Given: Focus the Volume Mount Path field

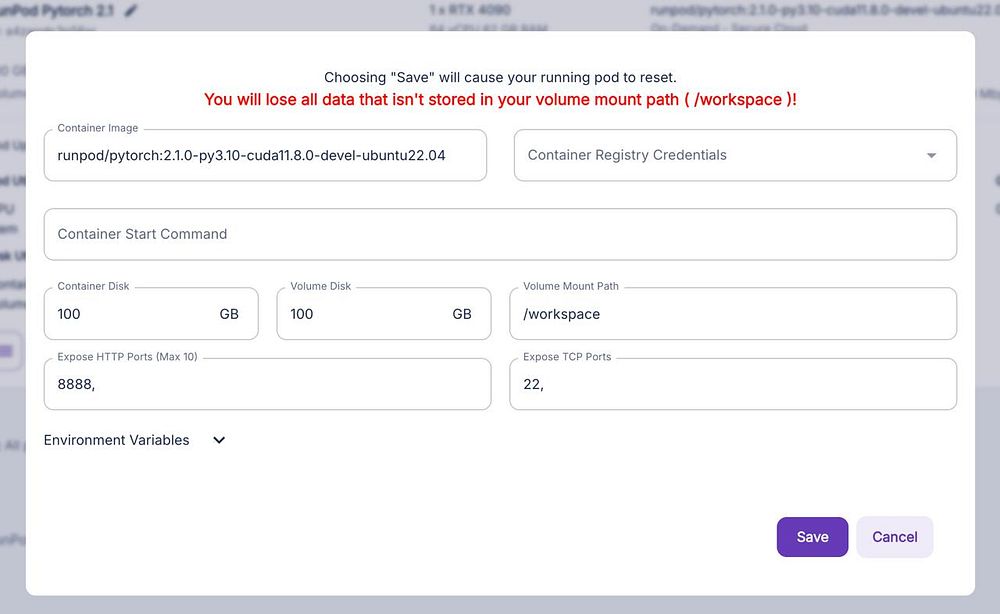Looking at the screenshot, I should pos(732,314).
